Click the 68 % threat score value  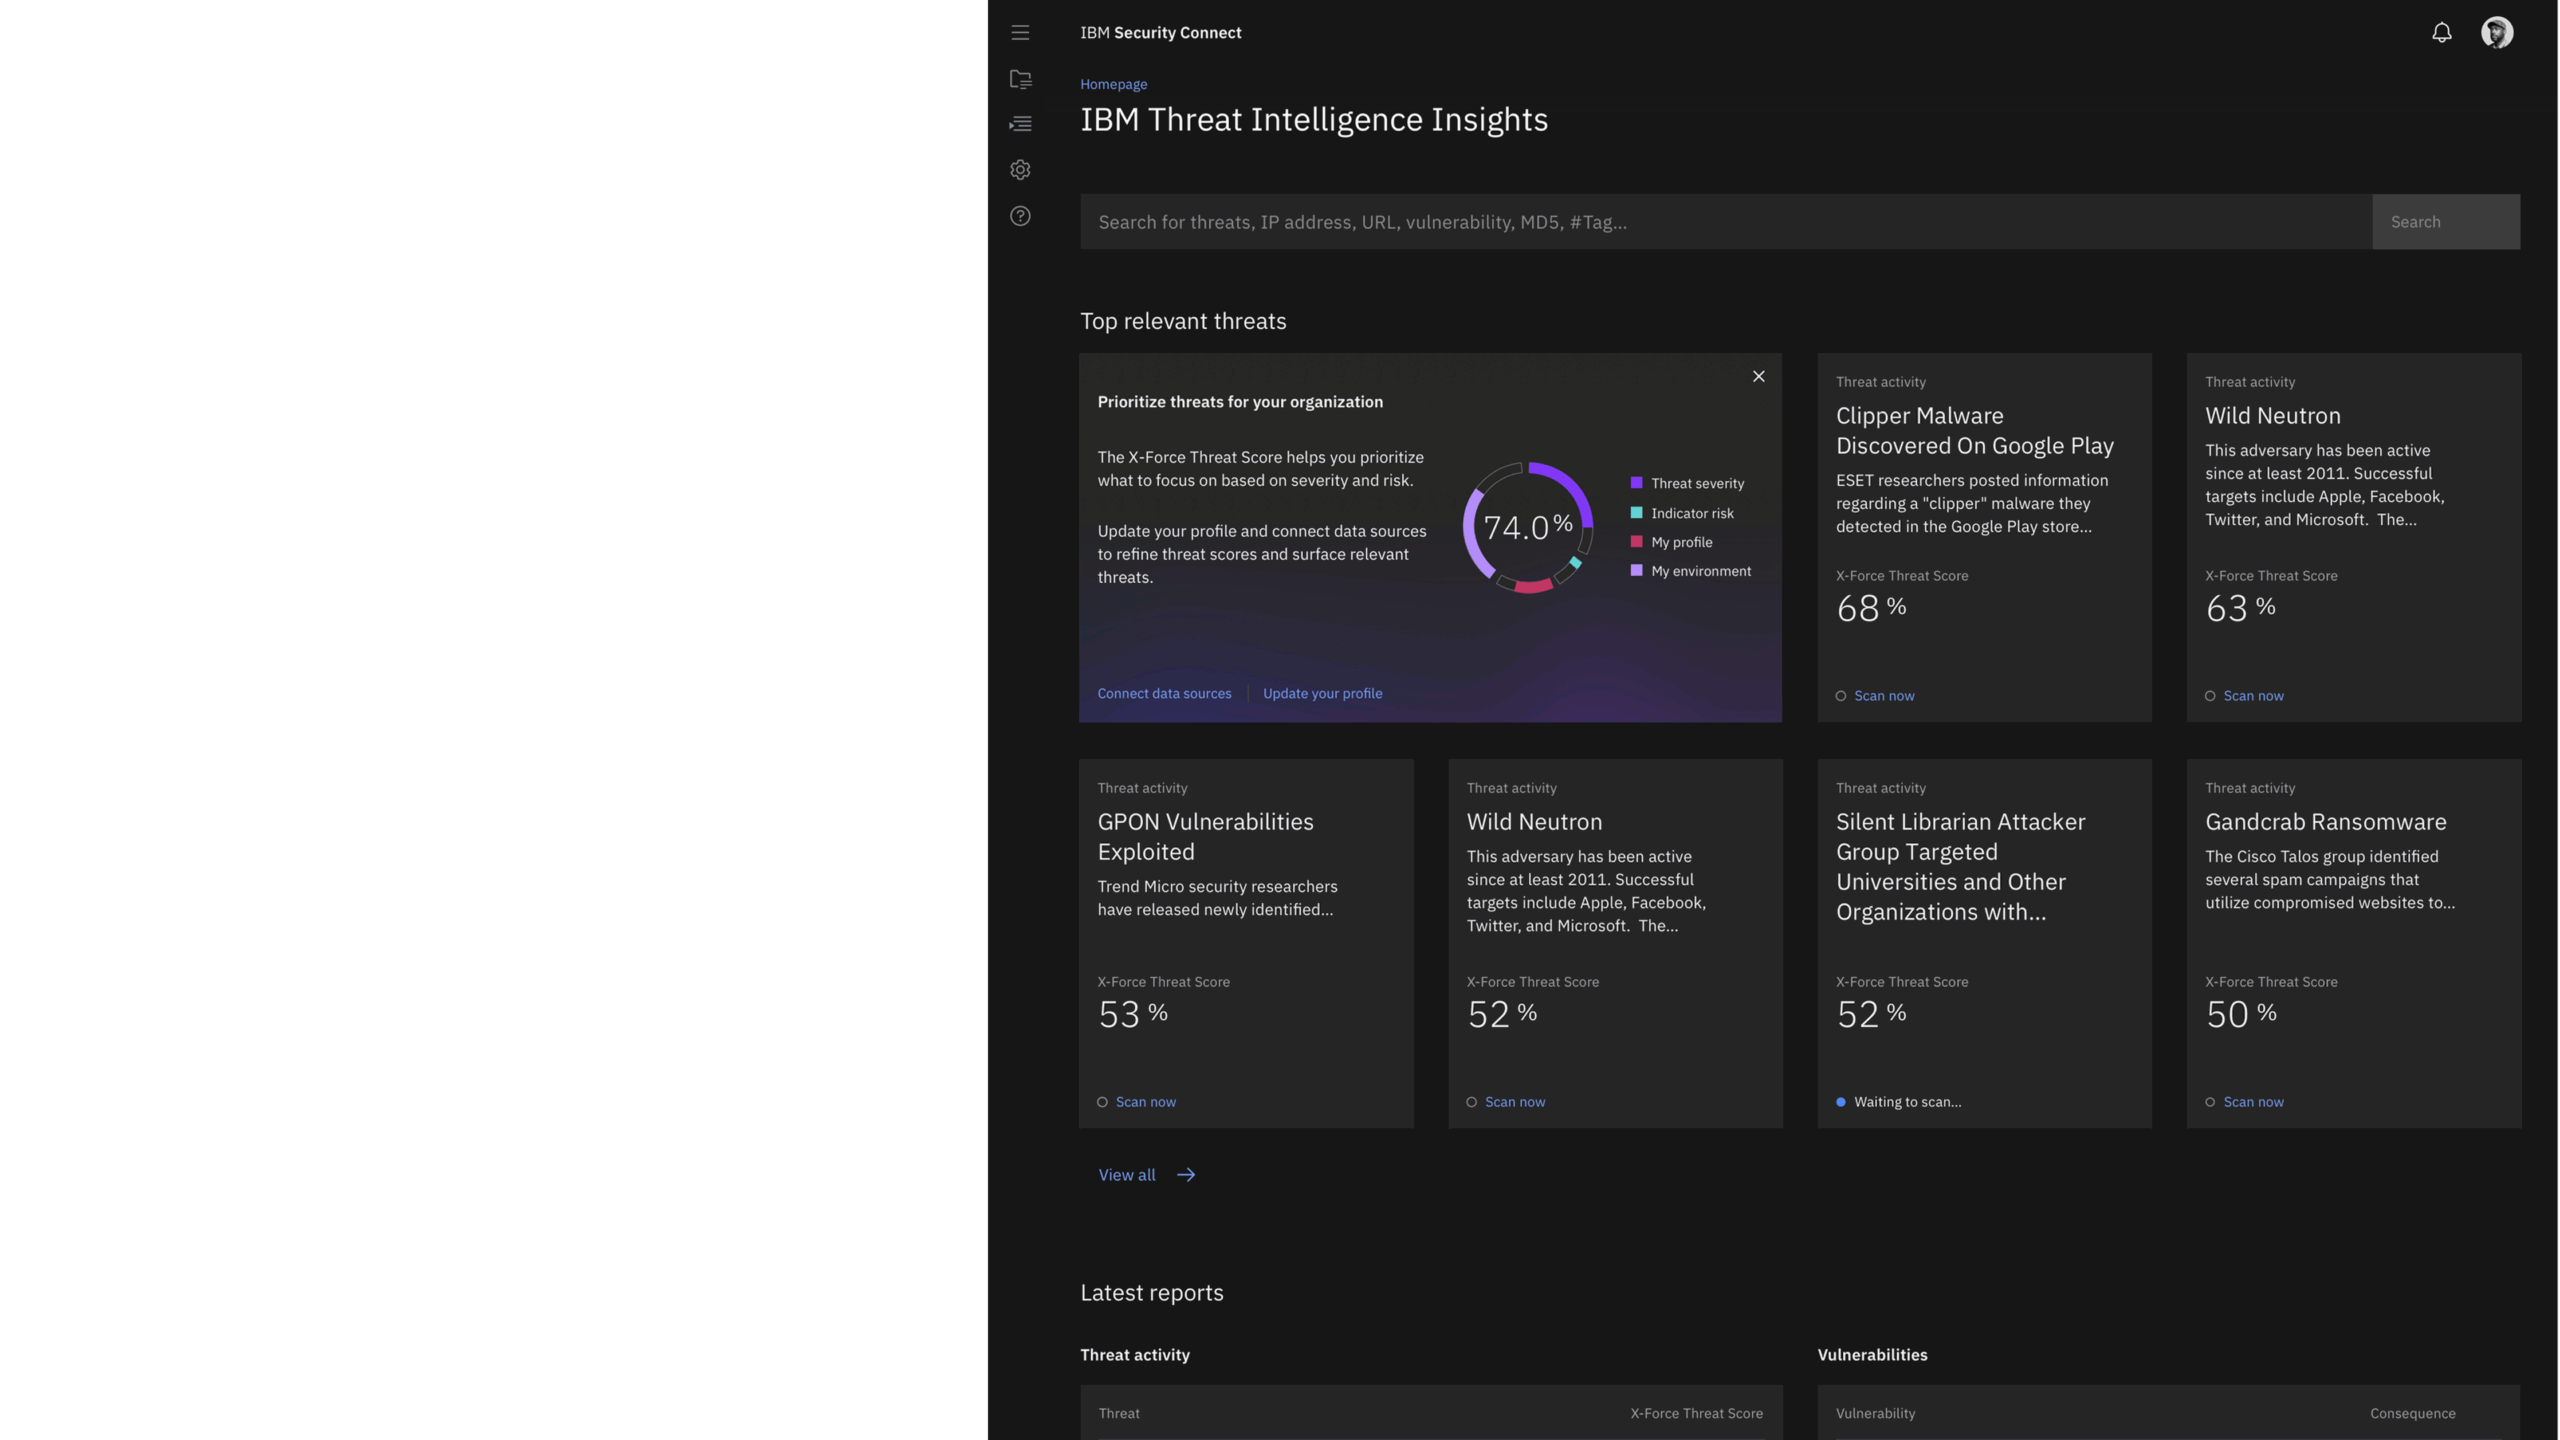tap(1871, 608)
